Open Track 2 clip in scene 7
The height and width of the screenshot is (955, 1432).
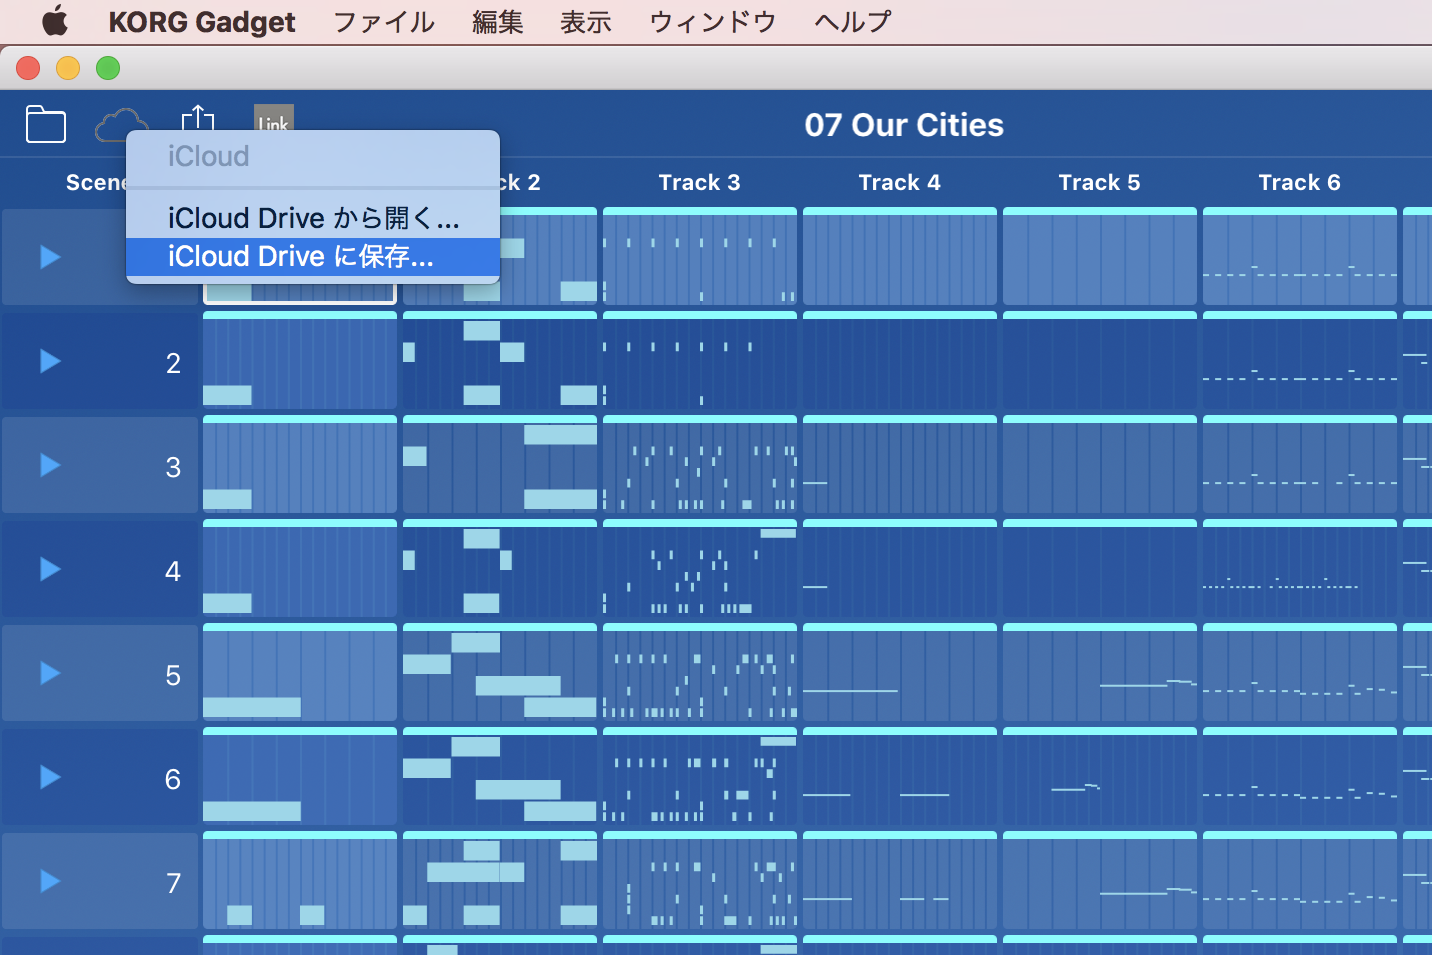tap(500, 880)
